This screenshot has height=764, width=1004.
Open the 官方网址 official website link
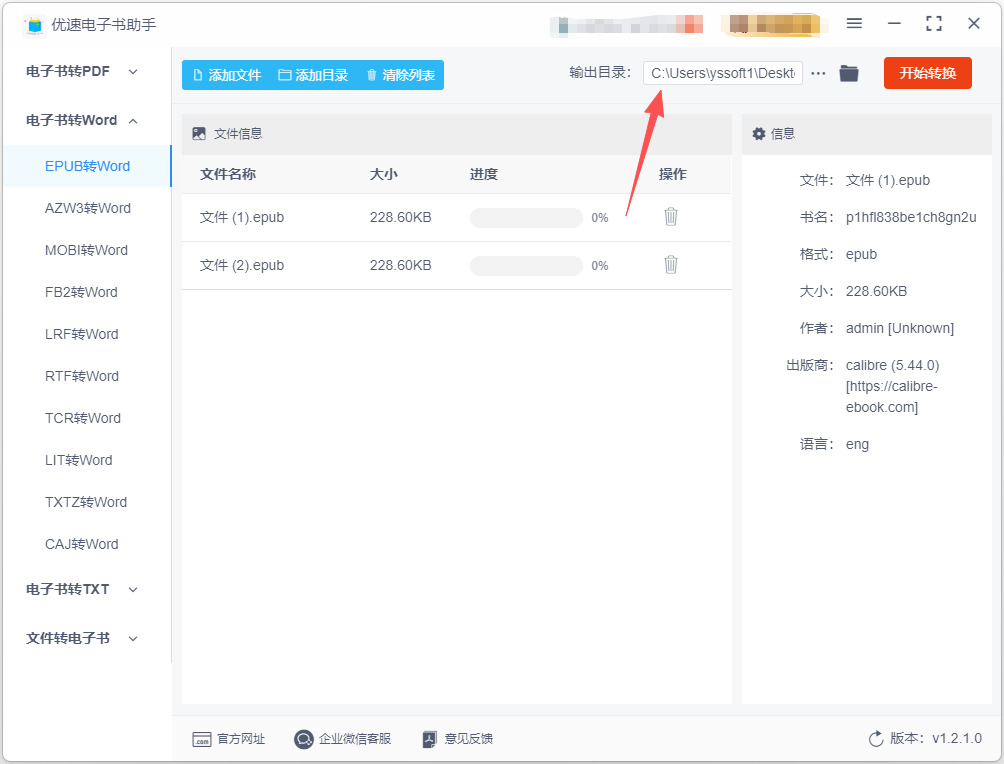(229, 739)
